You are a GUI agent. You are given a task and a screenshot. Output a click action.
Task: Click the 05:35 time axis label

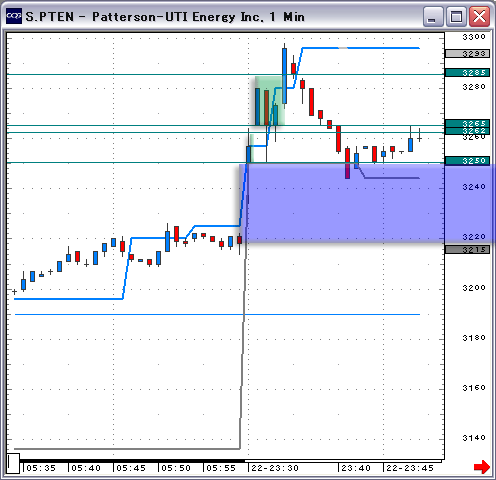click(41, 468)
